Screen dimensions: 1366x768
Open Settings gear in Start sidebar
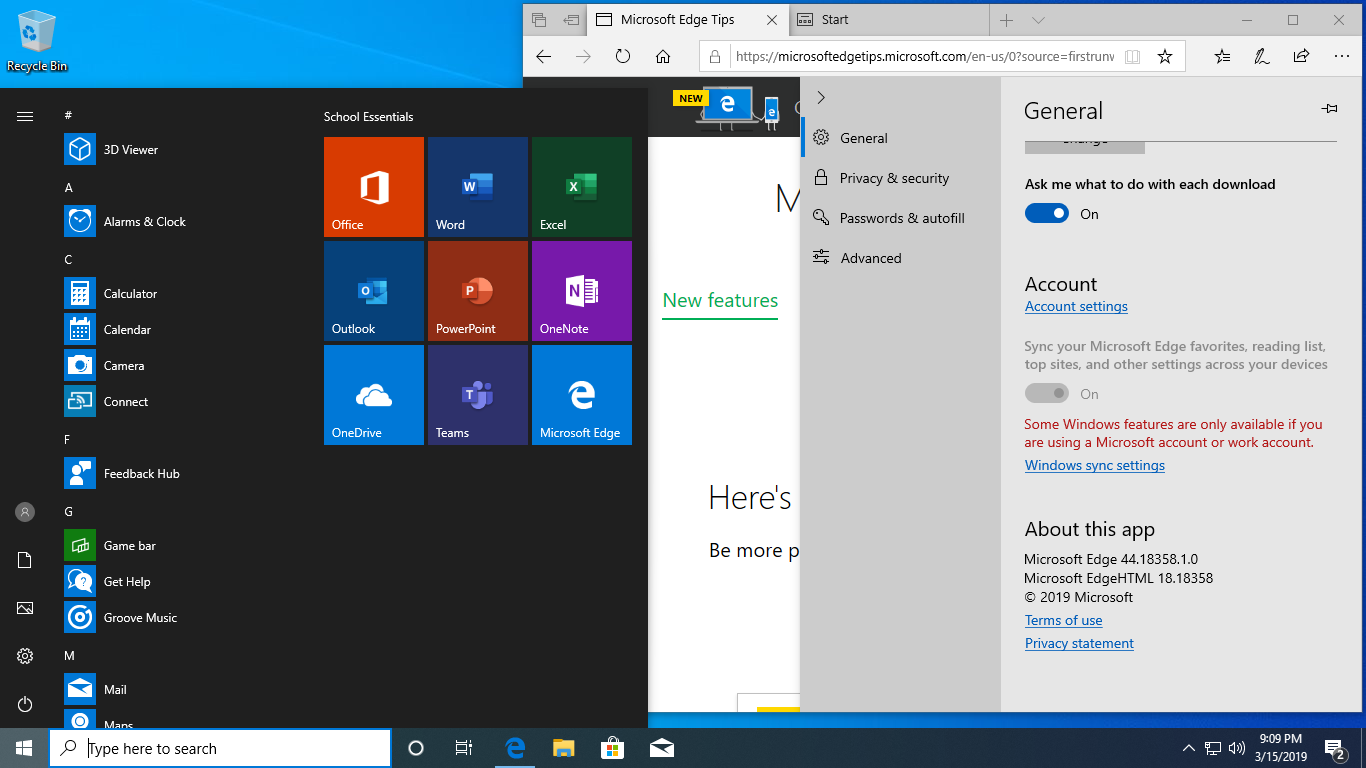pos(25,656)
